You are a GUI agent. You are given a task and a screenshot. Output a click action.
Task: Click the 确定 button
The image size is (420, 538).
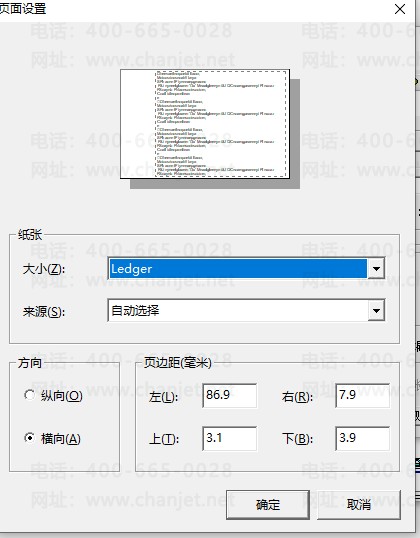coord(268,504)
